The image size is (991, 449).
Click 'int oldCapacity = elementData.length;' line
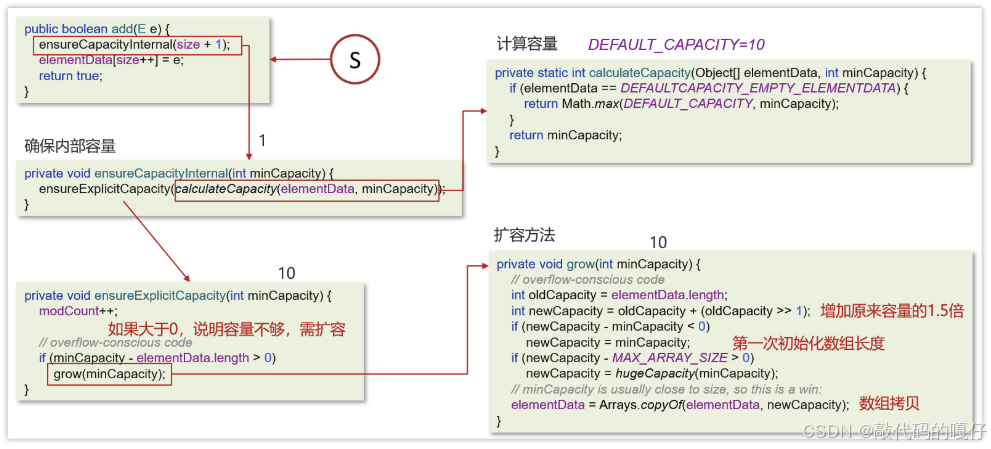point(619,295)
